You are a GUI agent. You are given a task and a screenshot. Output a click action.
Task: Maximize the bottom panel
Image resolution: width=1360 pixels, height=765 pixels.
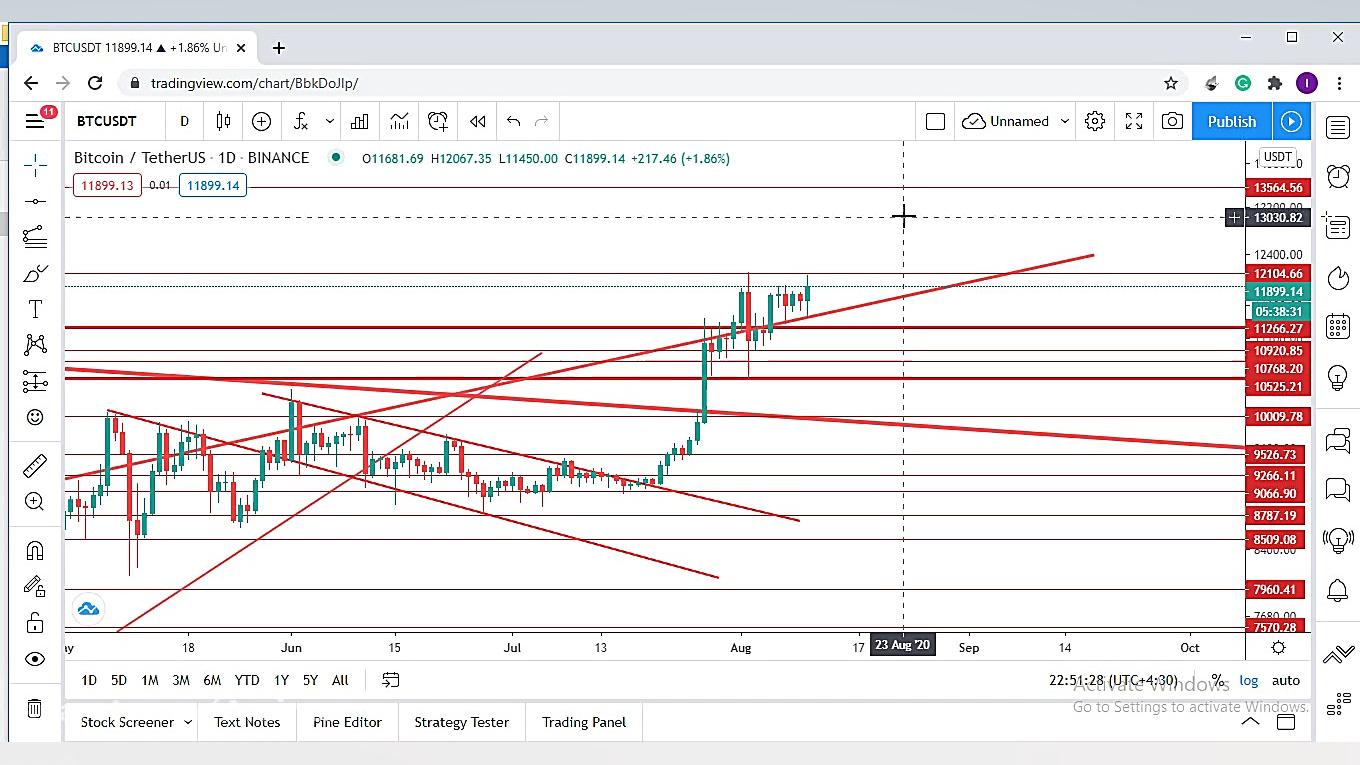[x=1286, y=722]
